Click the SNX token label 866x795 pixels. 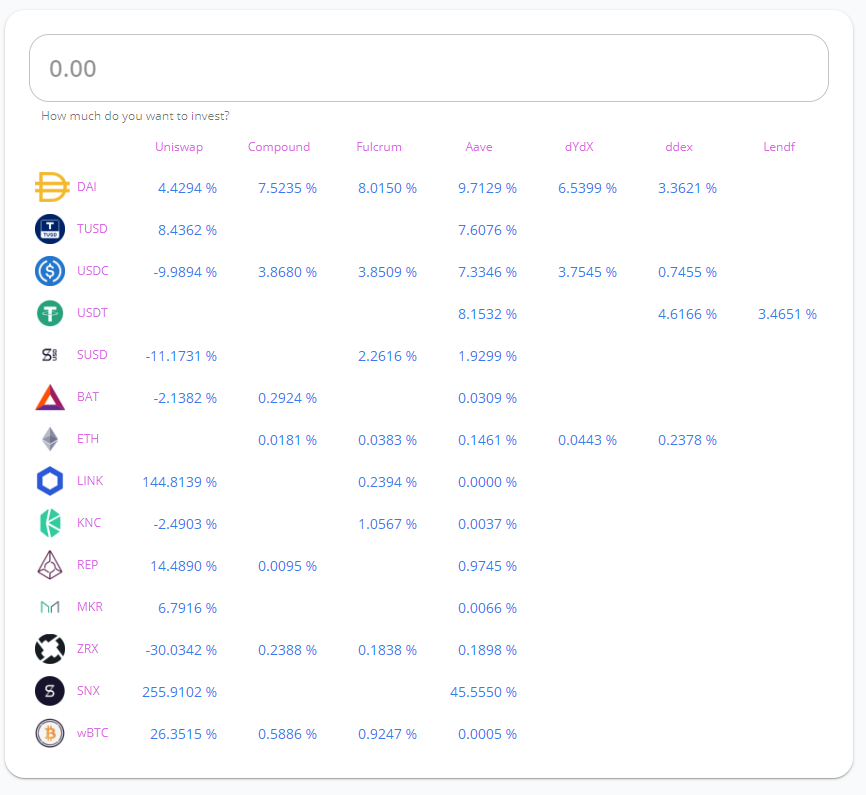[88, 691]
